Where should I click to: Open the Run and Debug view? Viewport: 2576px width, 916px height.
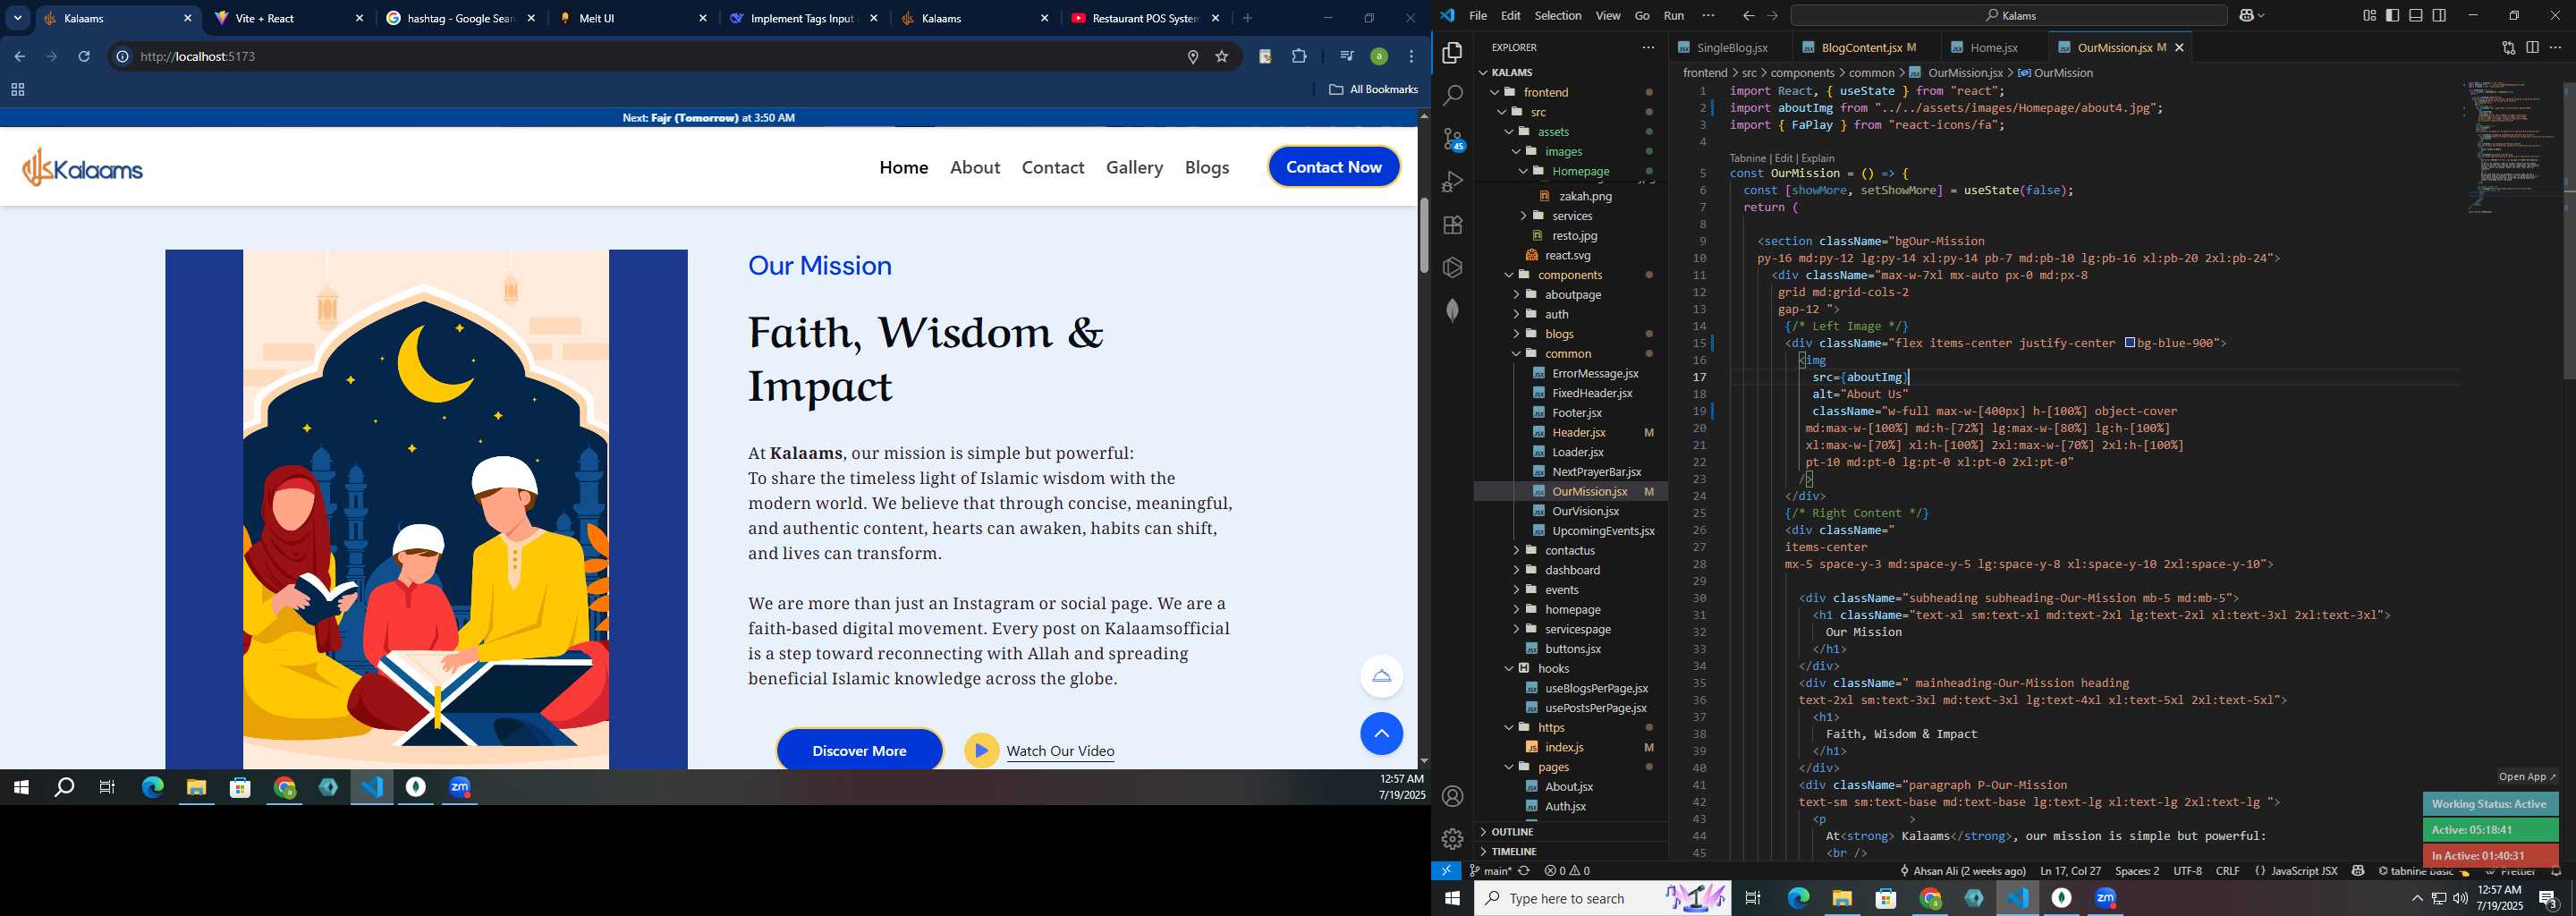coord(1453,182)
